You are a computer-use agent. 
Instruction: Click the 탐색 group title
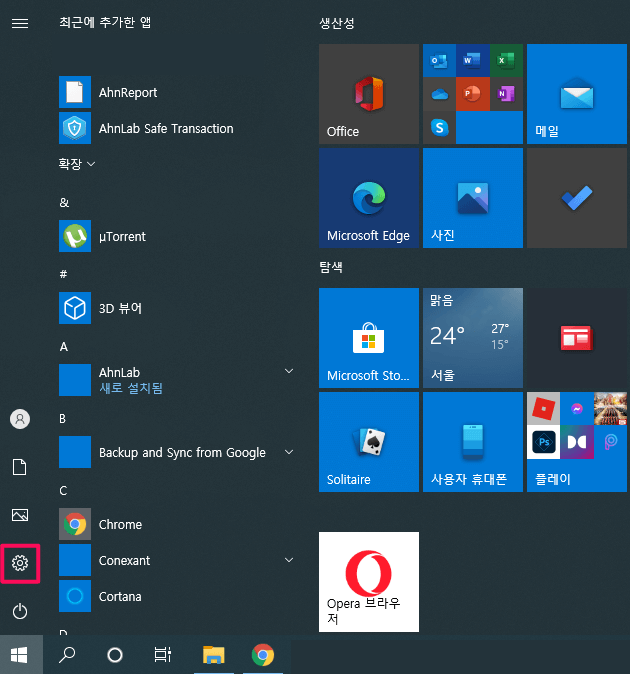click(331, 267)
